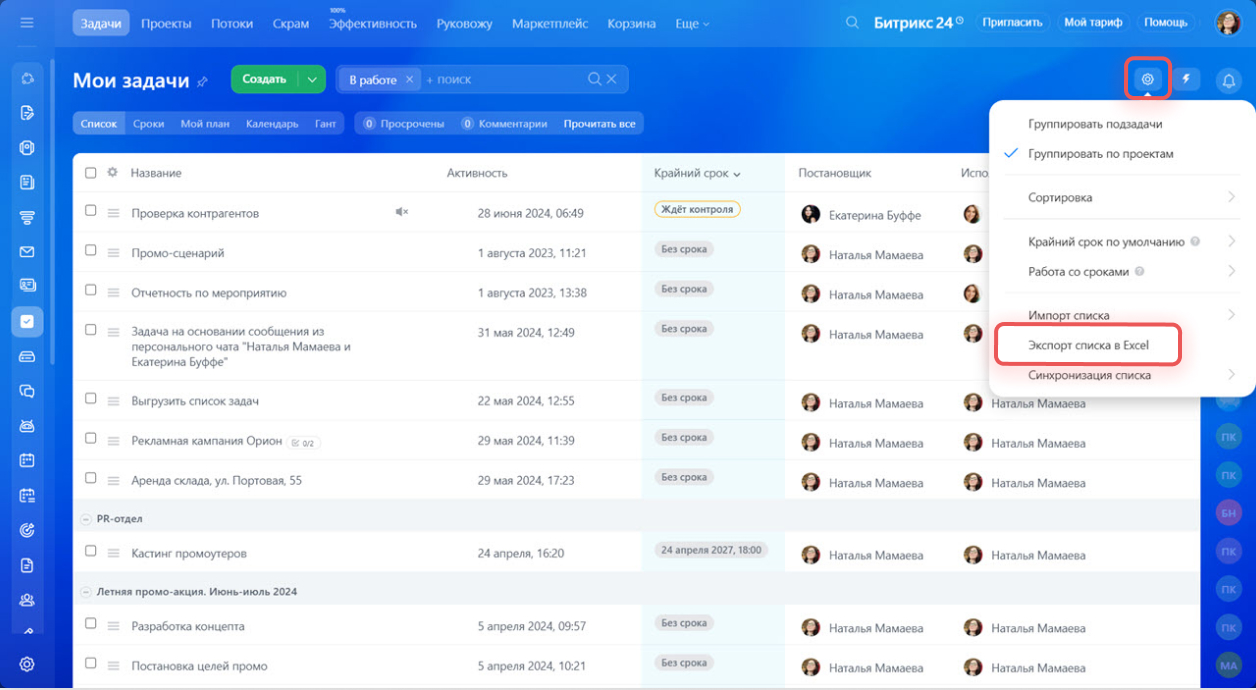The image size is (1256, 690).
Task: Switch to the Гант view tab
Action: [325, 124]
